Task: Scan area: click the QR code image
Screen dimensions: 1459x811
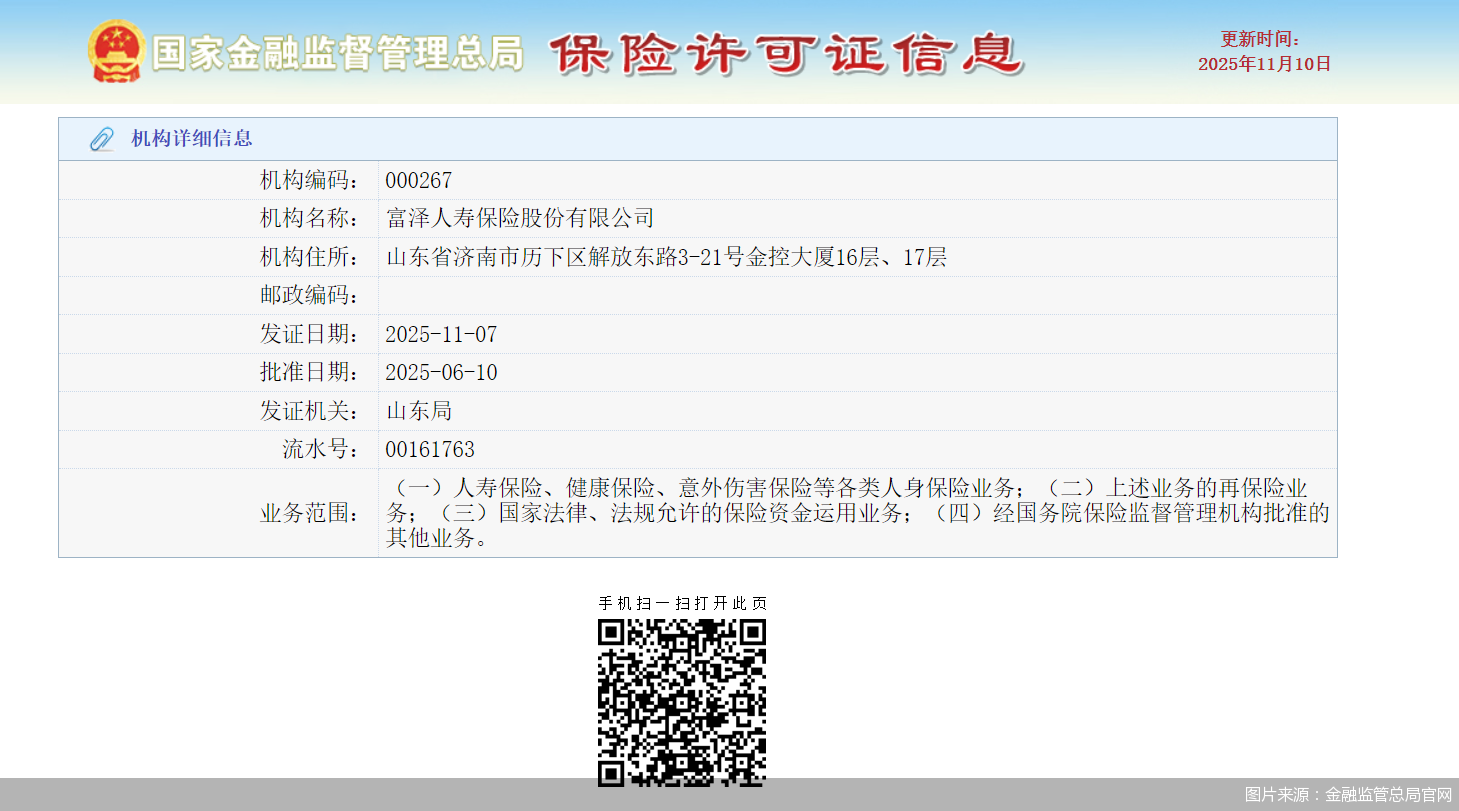Action: (x=684, y=701)
